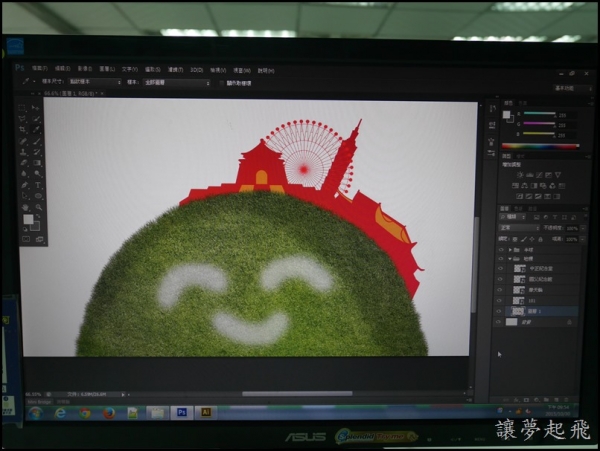Open the 不透明度 opacity slider arrow
Screen dimensions: 600x451
[583, 228]
